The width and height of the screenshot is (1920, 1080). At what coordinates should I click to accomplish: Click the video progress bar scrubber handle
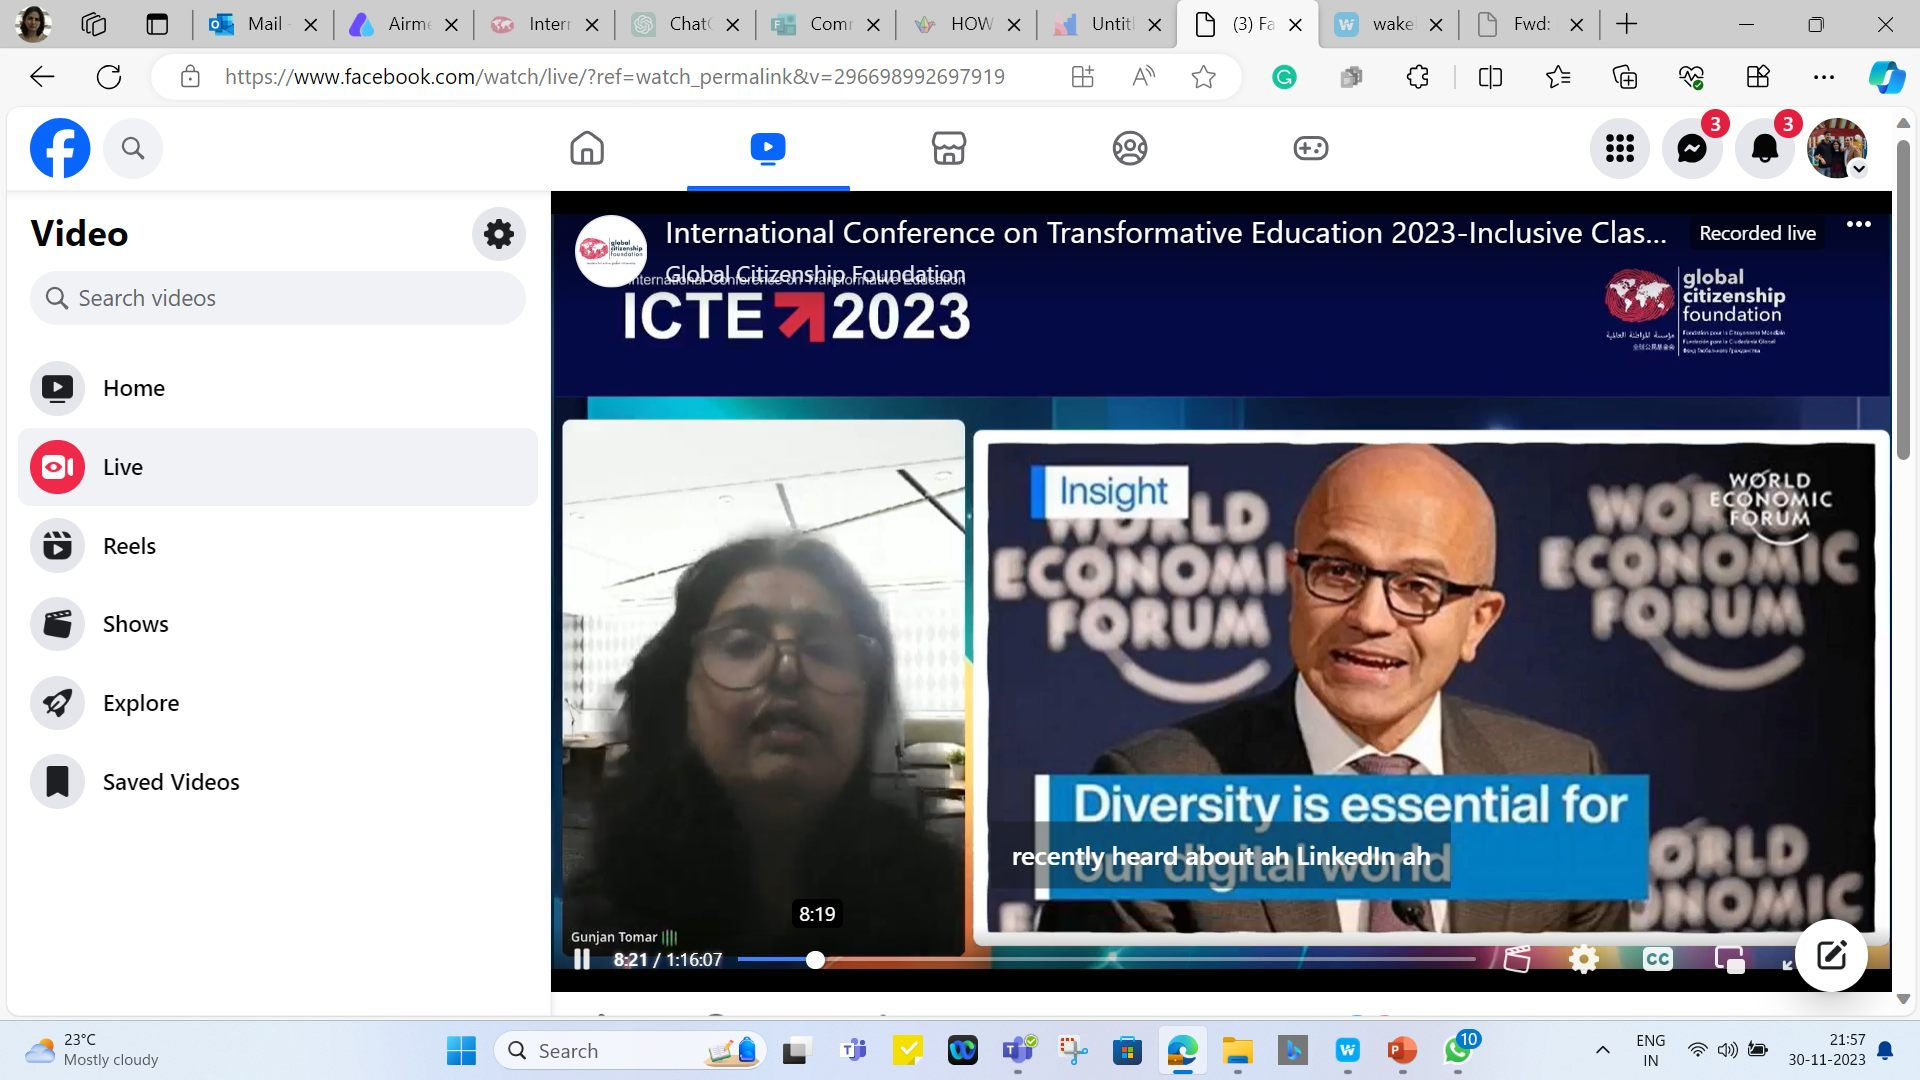click(816, 960)
